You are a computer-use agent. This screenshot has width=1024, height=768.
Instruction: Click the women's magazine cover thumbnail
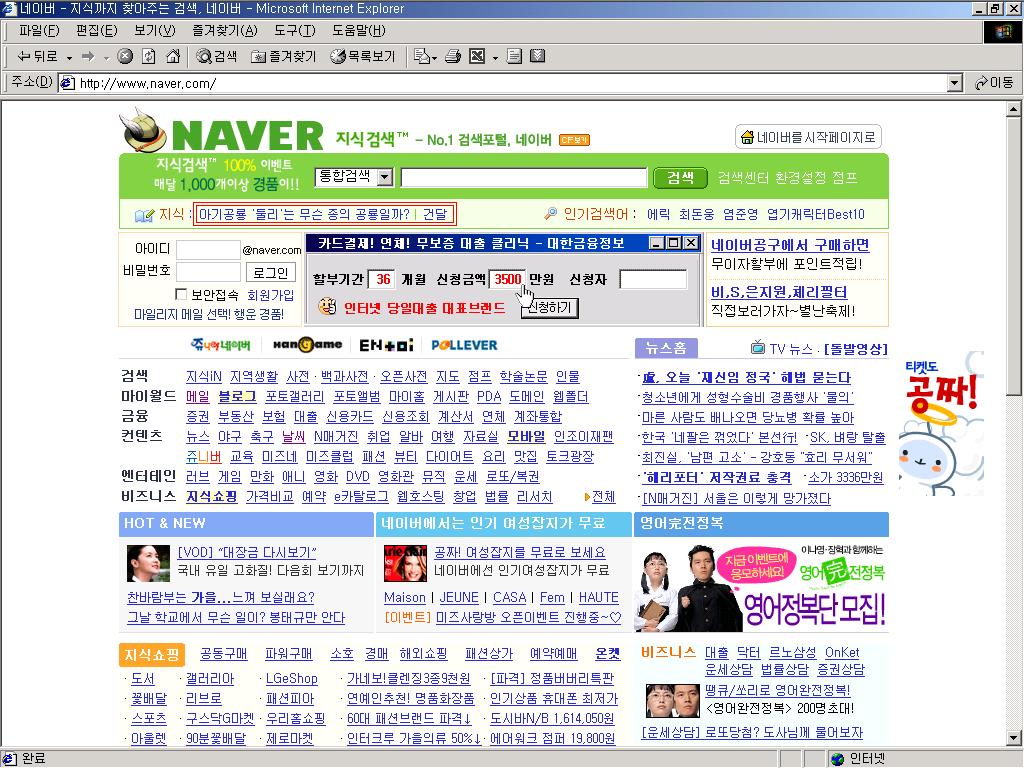click(406, 564)
